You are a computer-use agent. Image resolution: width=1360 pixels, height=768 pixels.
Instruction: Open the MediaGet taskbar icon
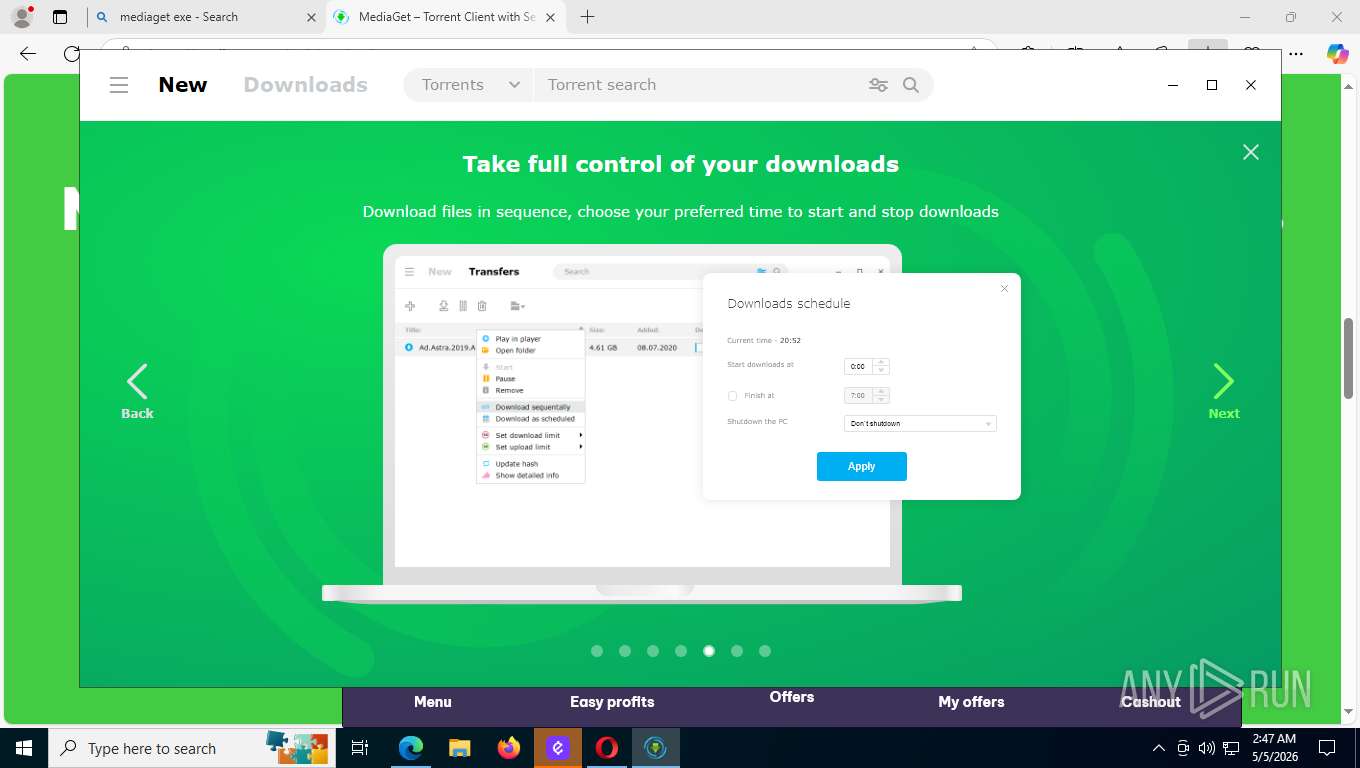tap(656, 748)
